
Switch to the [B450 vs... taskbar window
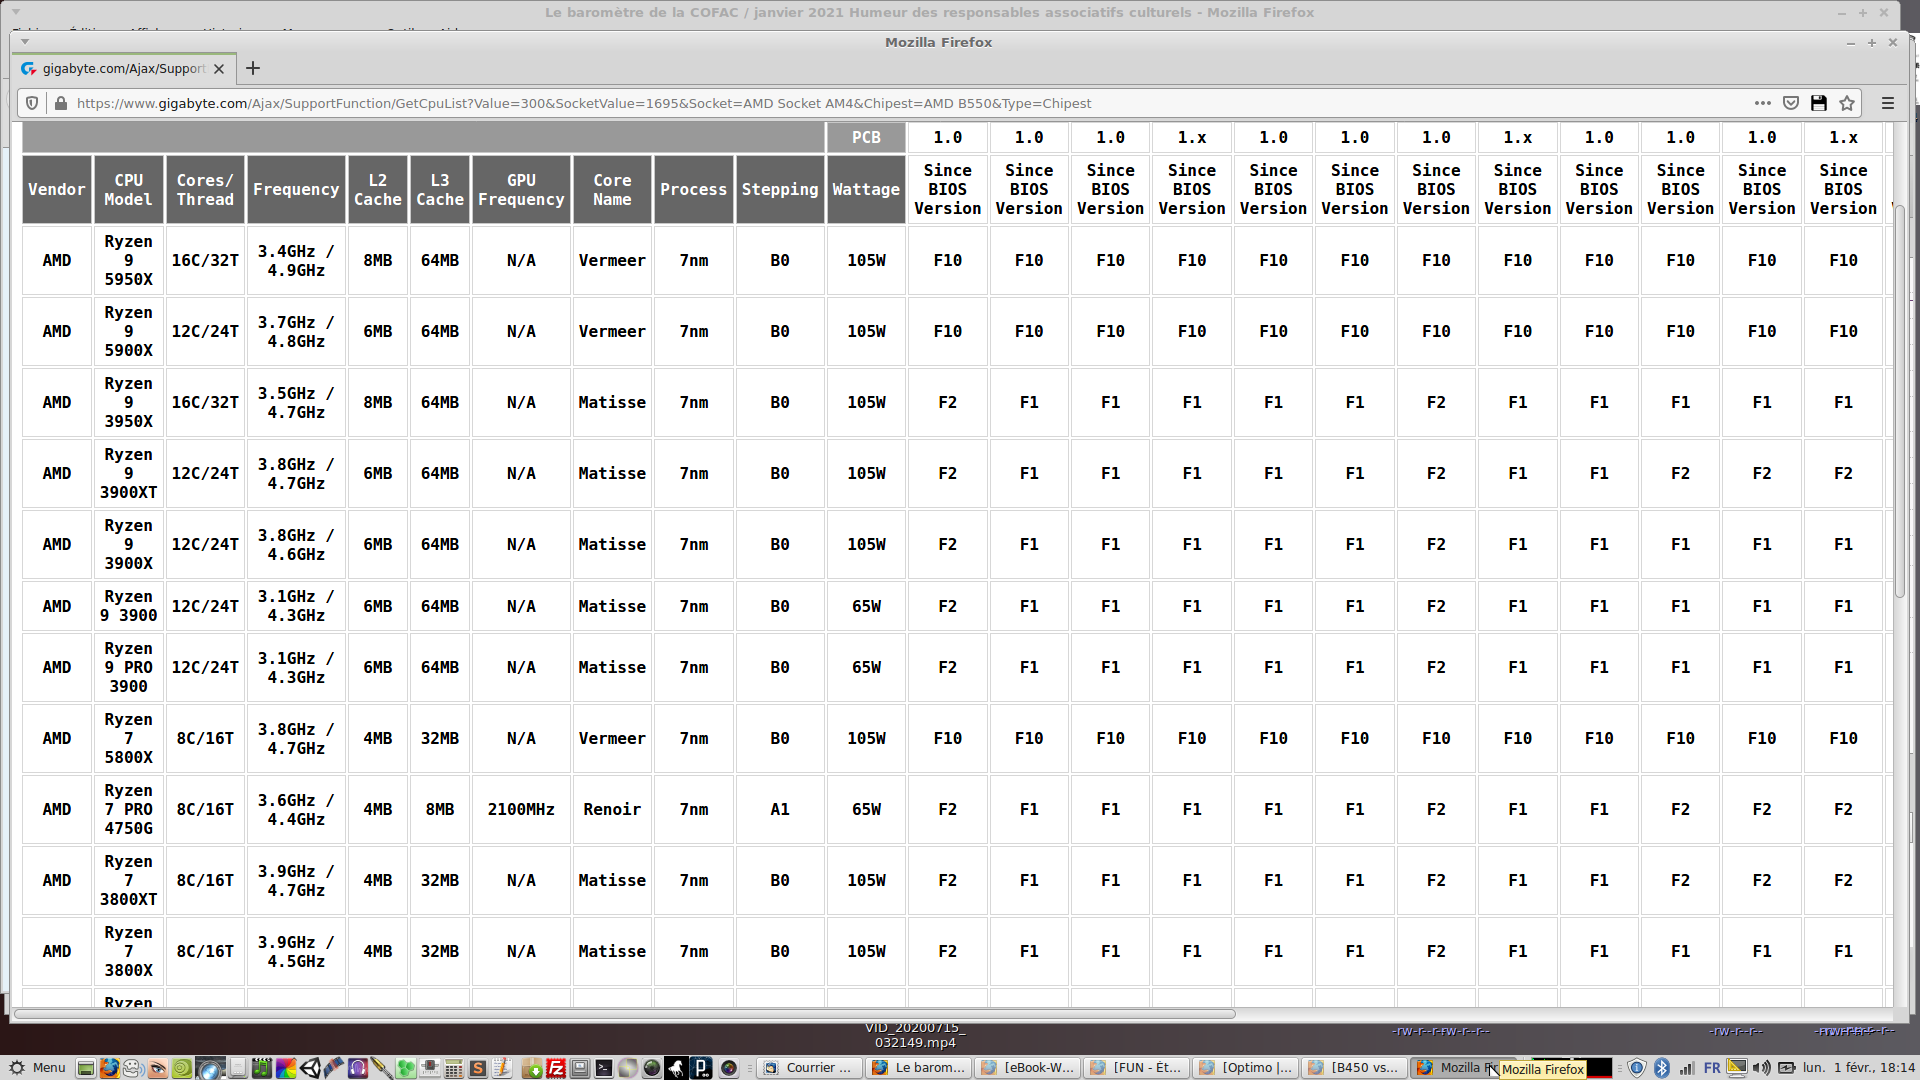coord(1354,1068)
